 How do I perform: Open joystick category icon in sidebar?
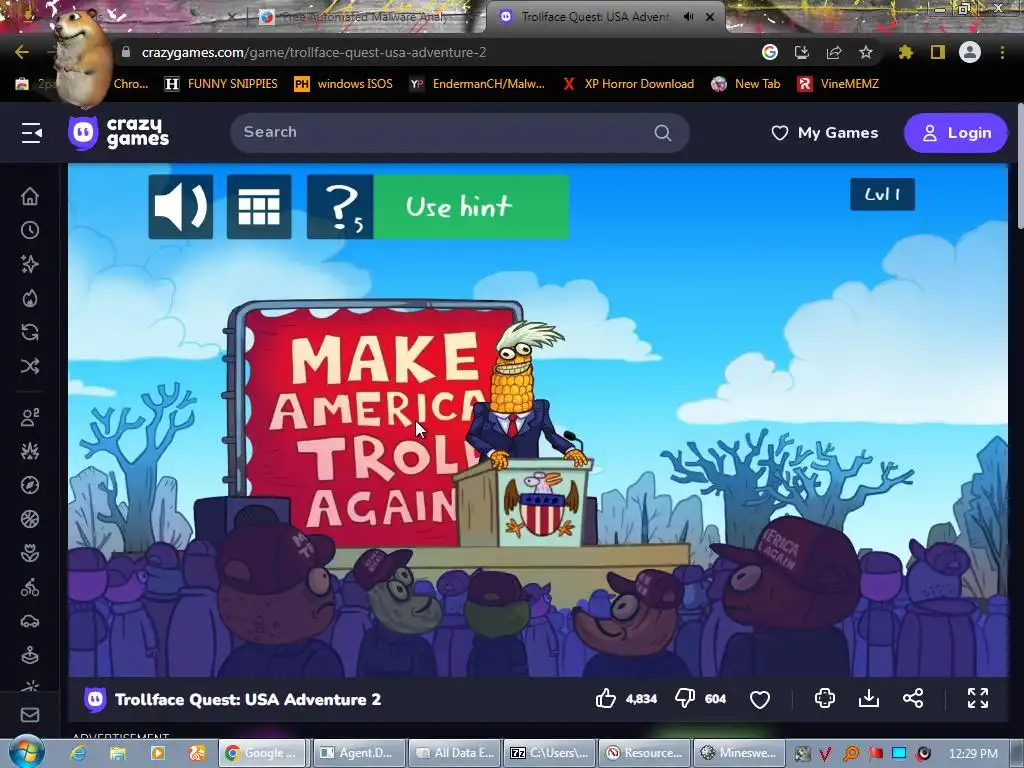click(30, 655)
